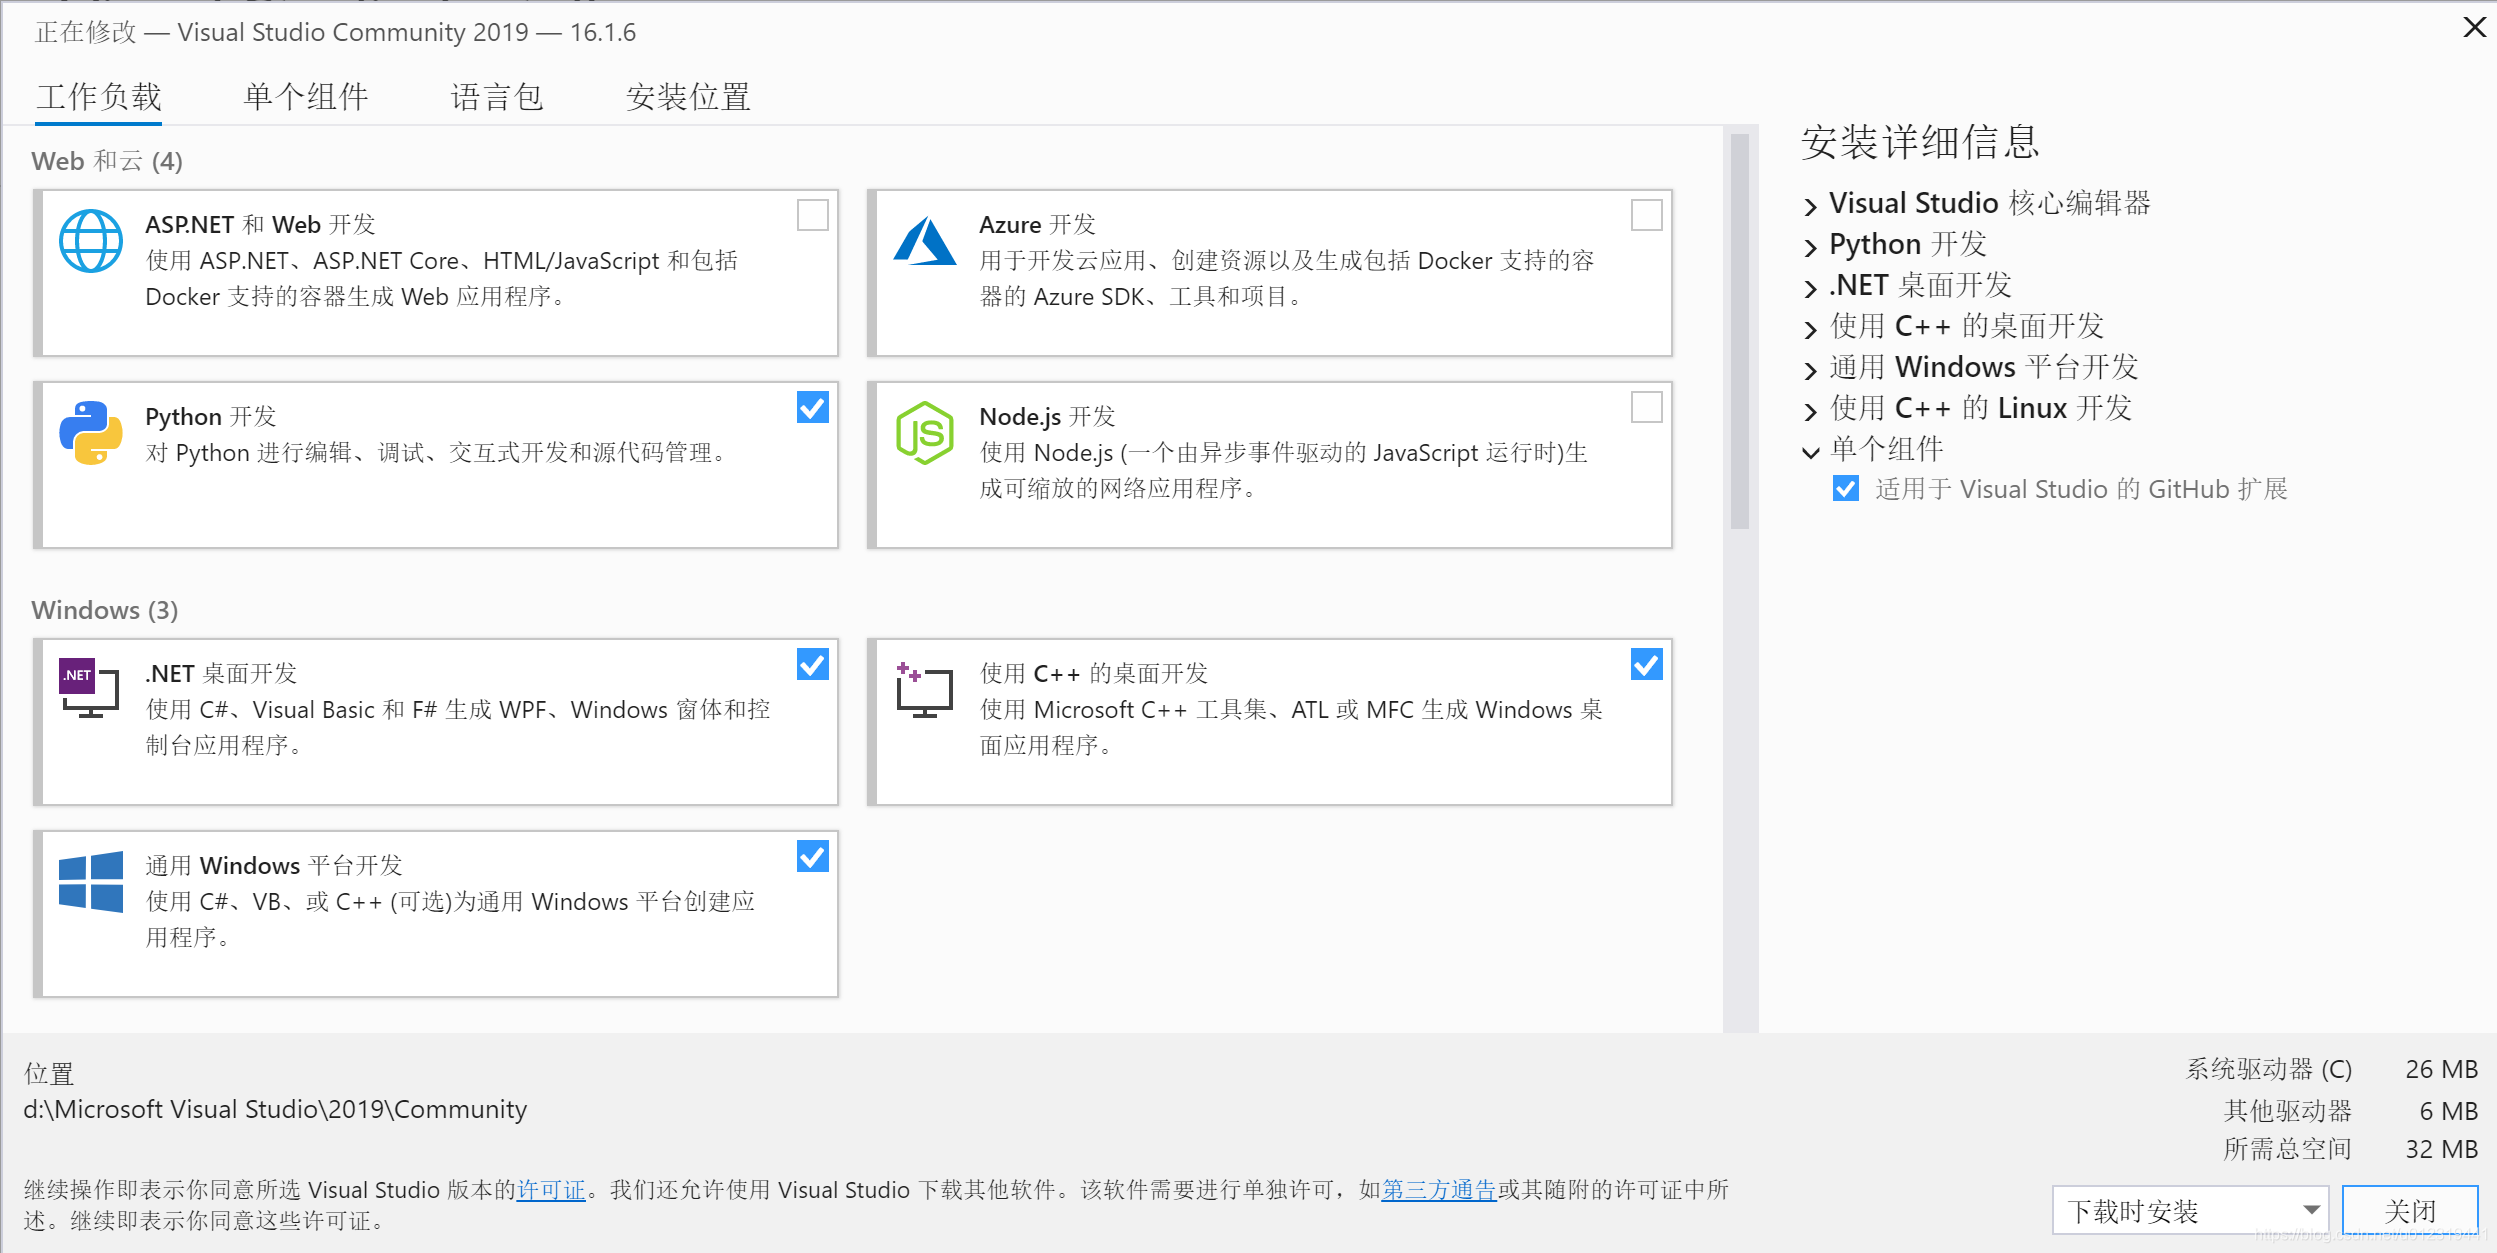This screenshot has height=1253, width=2497.
Task: Click the workload list vertical scrollbar thumb
Action: click(1740, 330)
